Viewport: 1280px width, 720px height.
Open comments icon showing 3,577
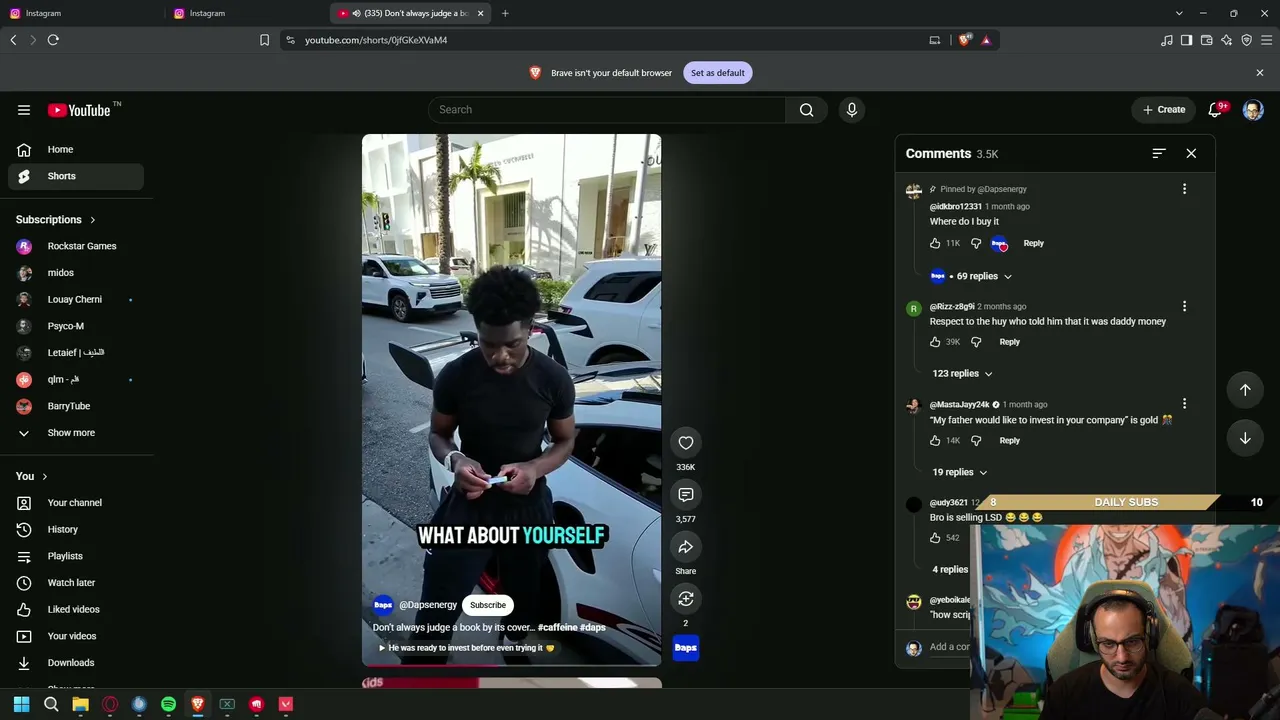coord(686,495)
